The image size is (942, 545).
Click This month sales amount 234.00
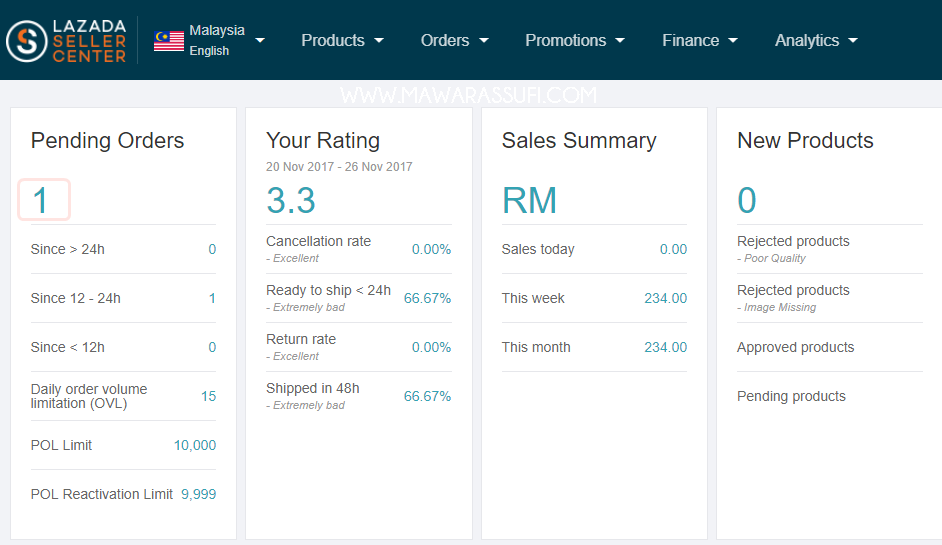[x=665, y=347]
